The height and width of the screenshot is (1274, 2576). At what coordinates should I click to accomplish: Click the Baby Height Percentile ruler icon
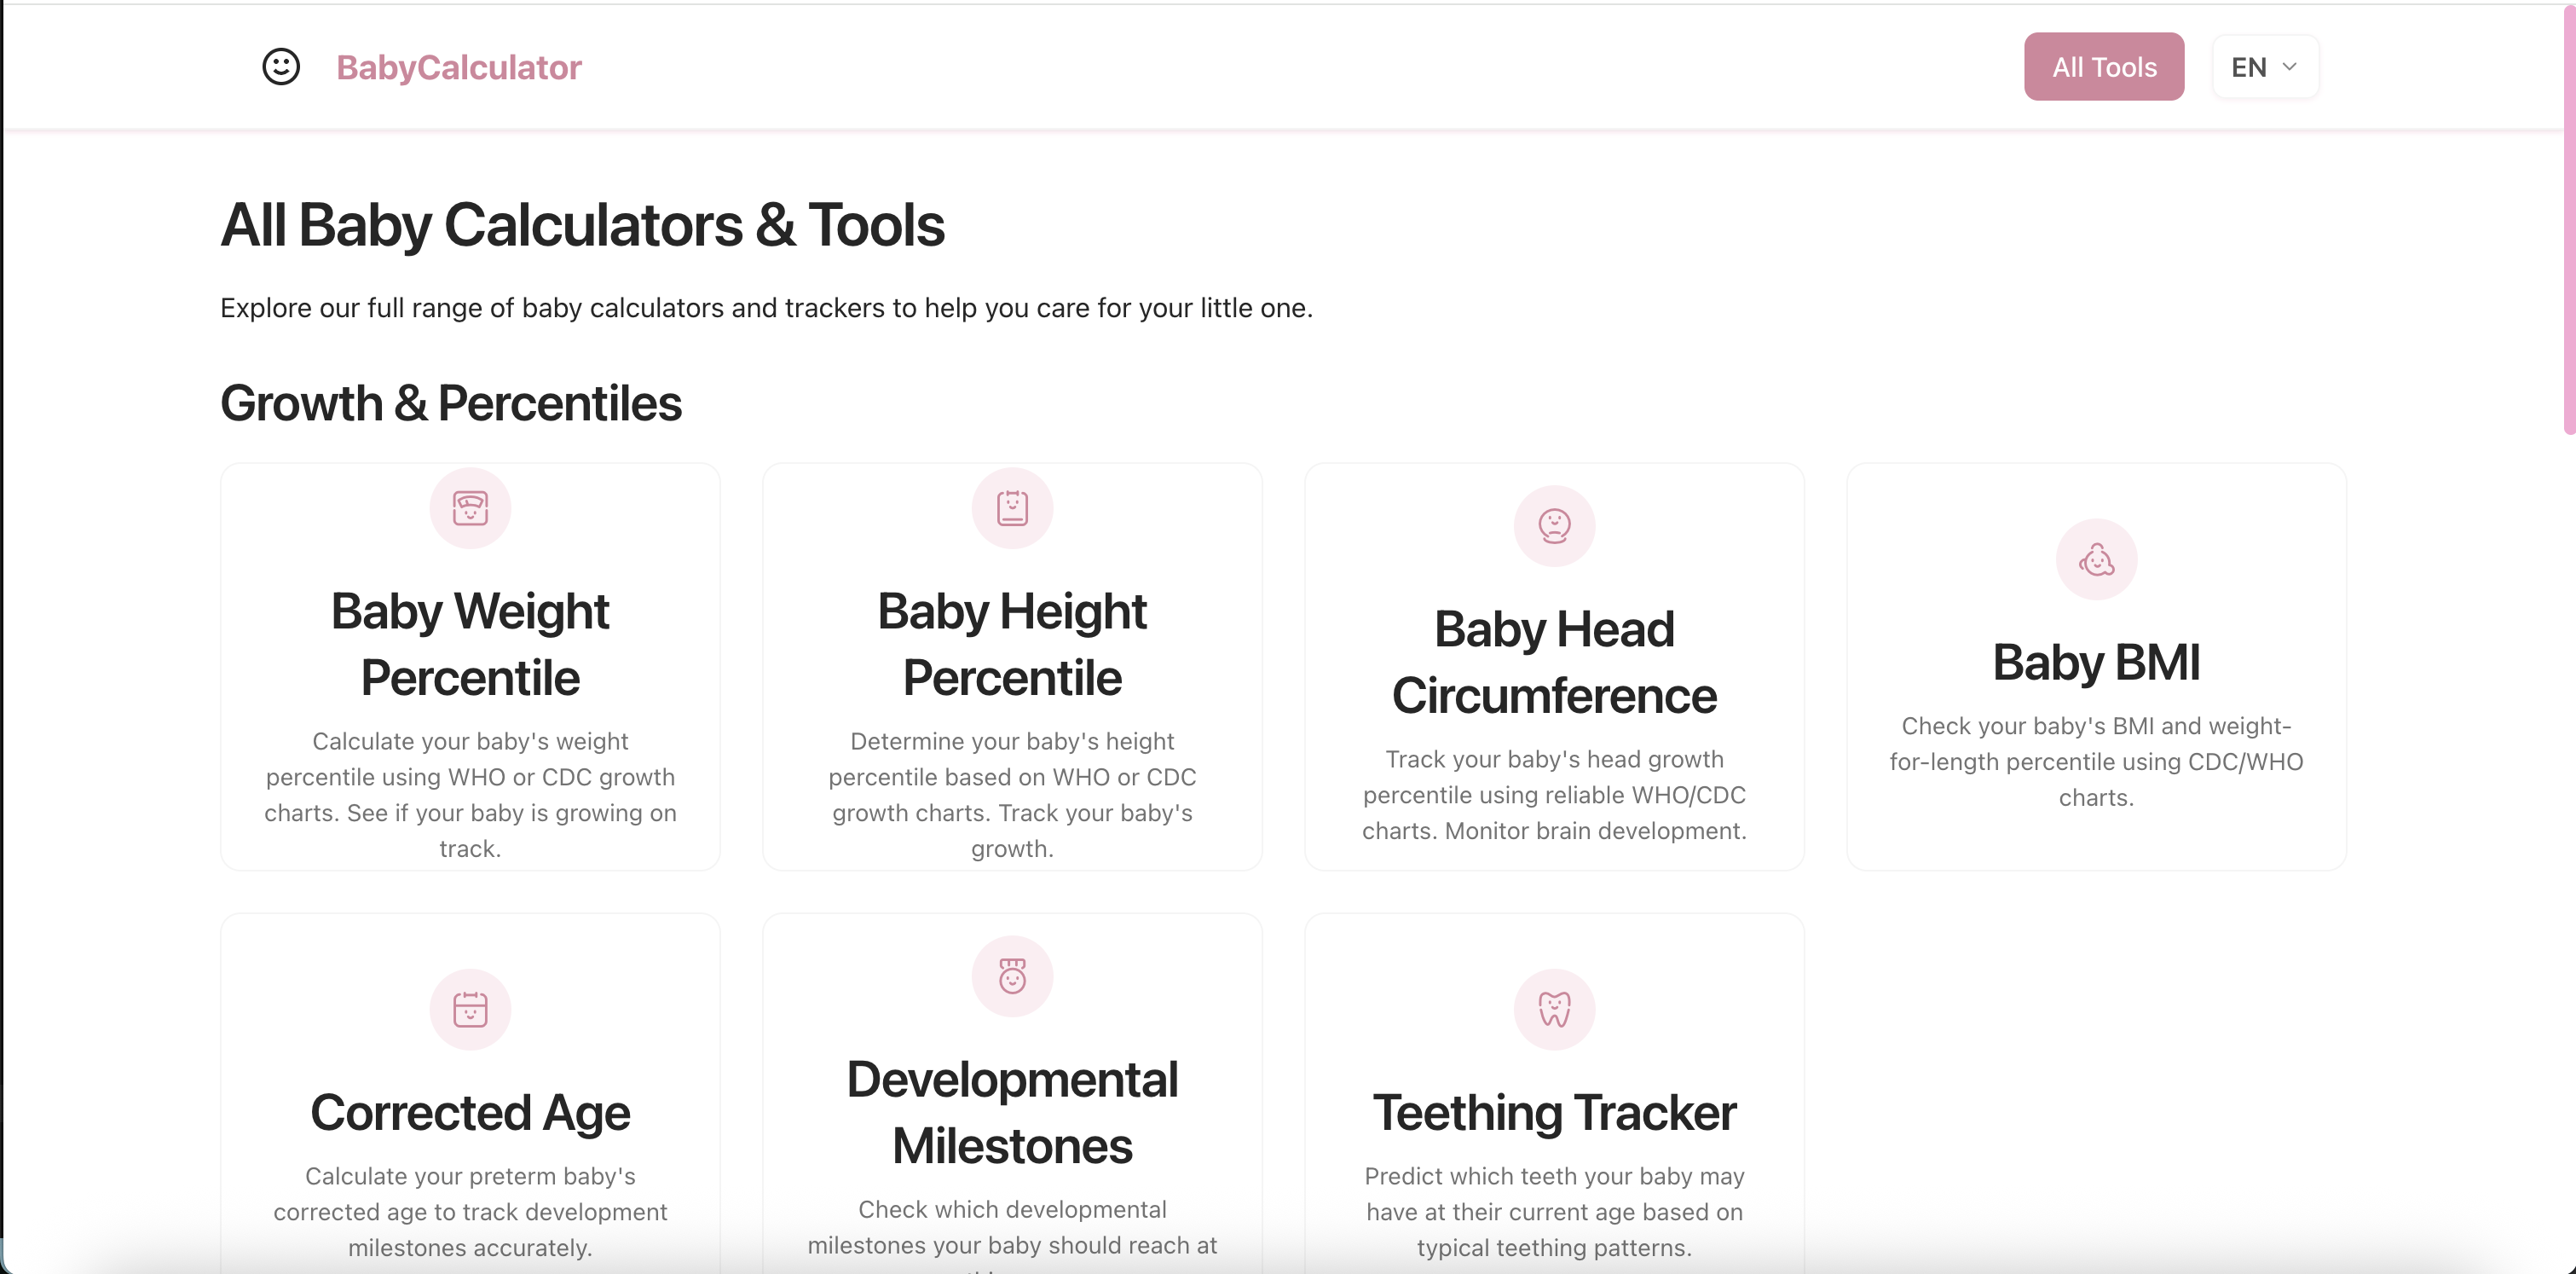pyautogui.click(x=1012, y=508)
